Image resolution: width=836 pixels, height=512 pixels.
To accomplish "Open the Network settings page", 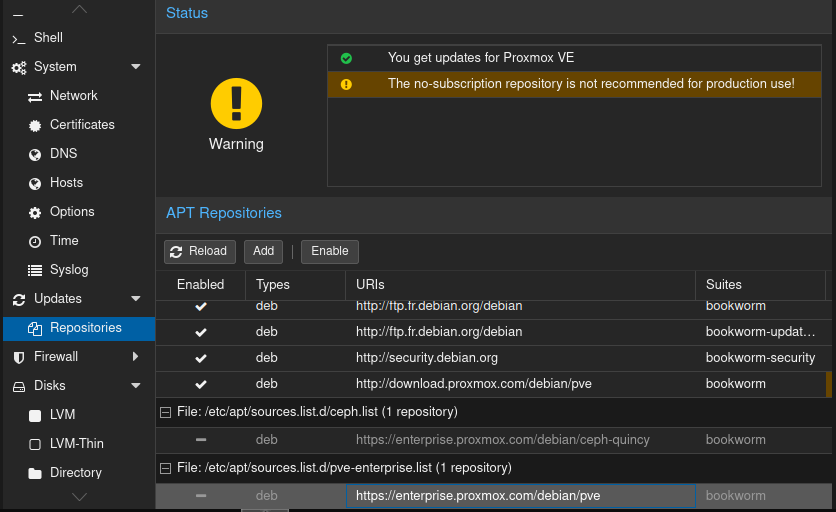I will point(79,96).
